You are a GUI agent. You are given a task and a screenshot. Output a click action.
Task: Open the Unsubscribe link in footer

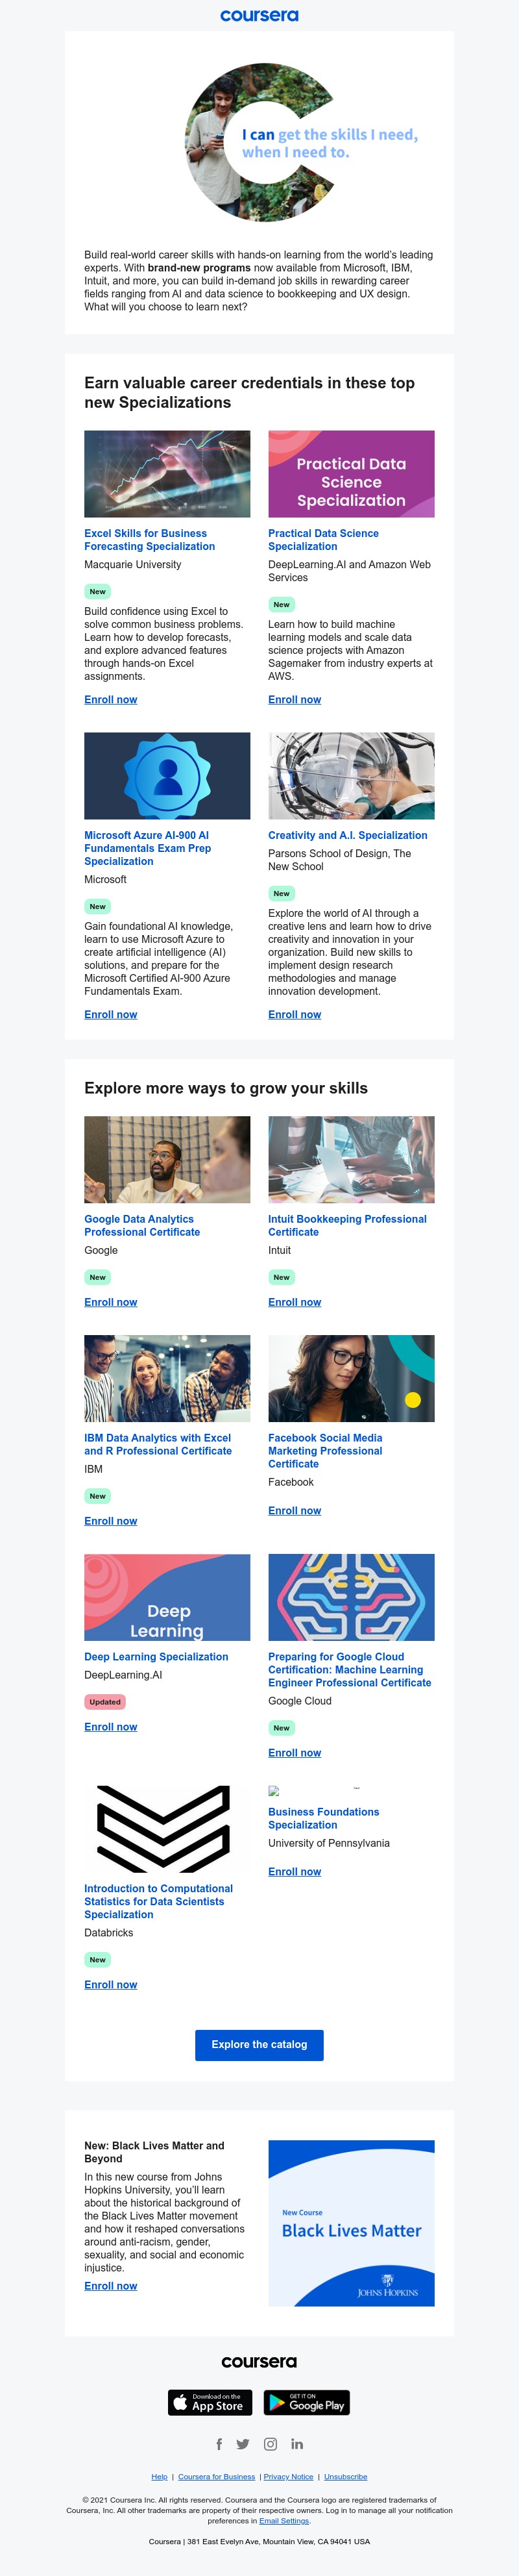(345, 2477)
